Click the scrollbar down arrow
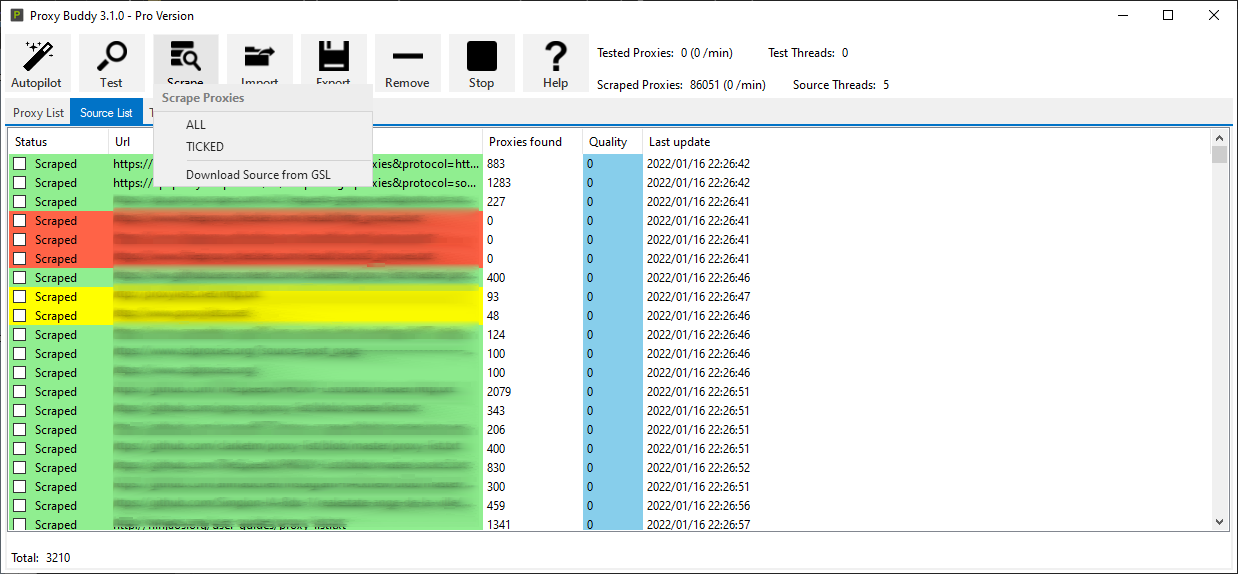This screenshot has height=574, width=1238. [x=1219, y=521]
